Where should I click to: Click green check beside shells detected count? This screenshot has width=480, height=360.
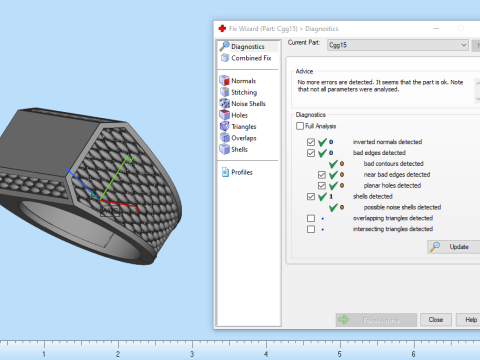(322, 197)
